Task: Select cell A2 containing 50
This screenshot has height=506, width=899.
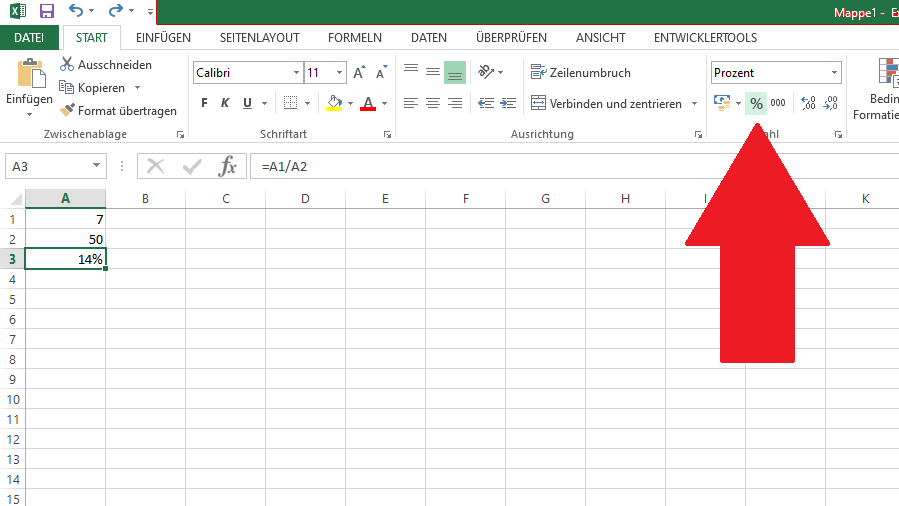Action: pyautogui.click(x=65, y=239)
